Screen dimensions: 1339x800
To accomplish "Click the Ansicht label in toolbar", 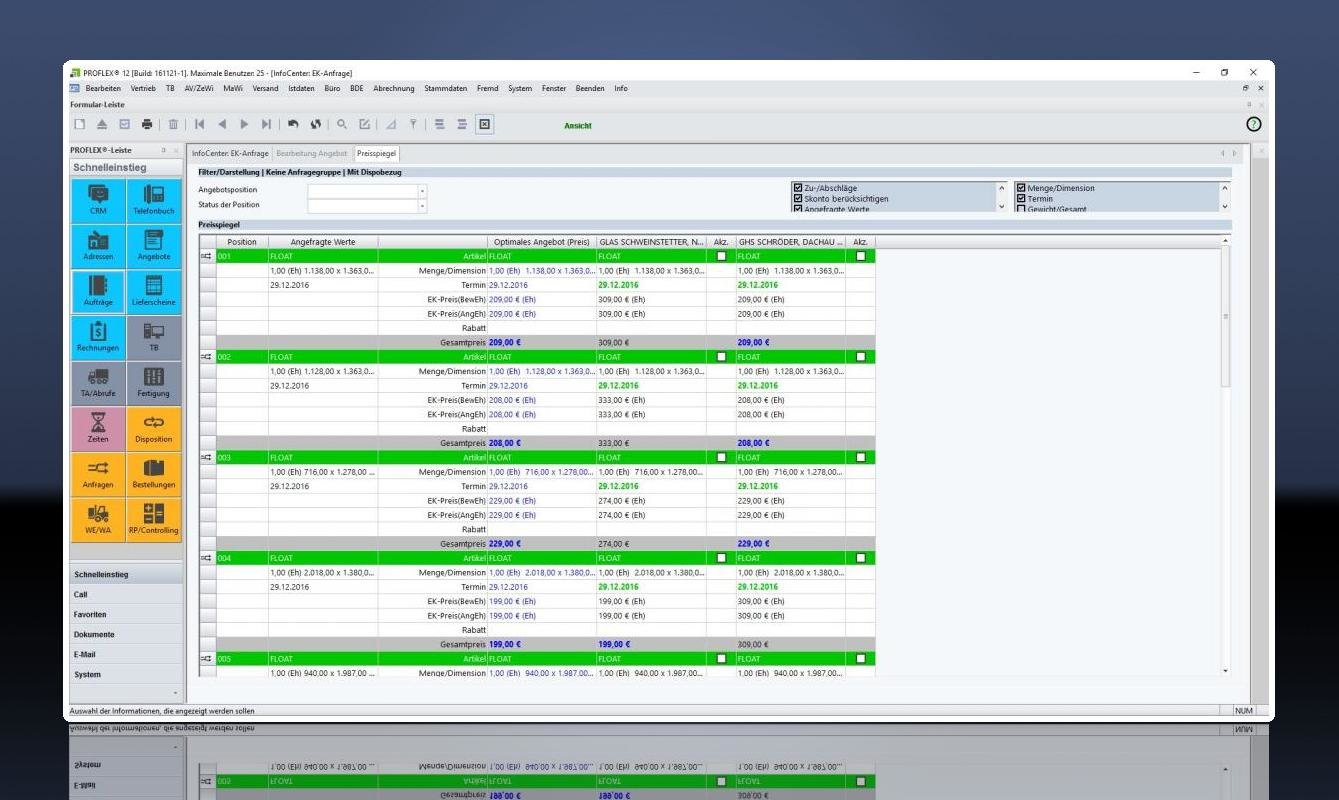I will point(578,125).
